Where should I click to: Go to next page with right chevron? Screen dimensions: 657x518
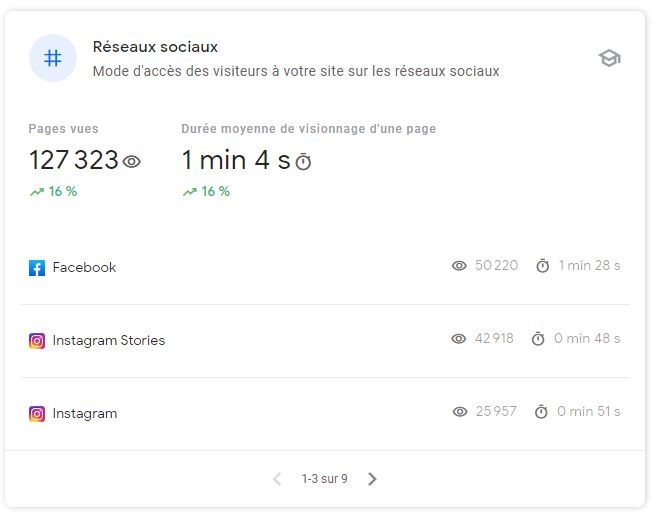pyautogui.click(x=372, y=479)
